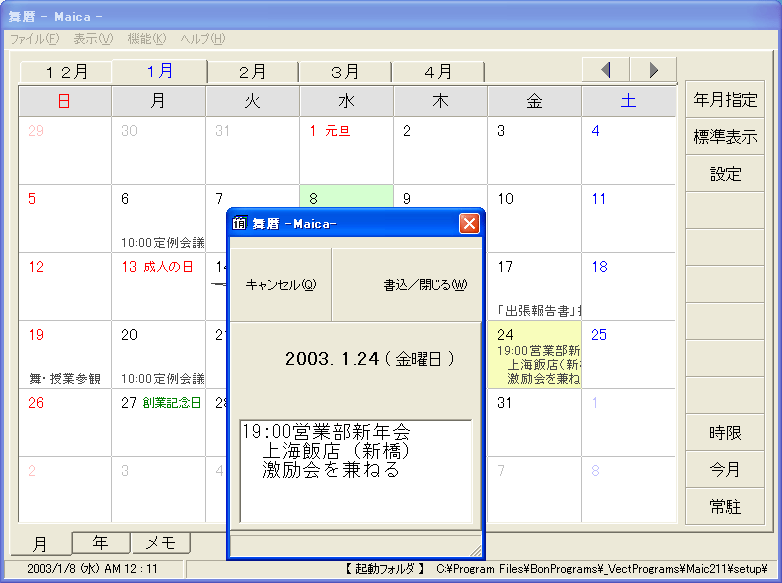
Task: Select the January 31 cell
Action: point(534,422)
